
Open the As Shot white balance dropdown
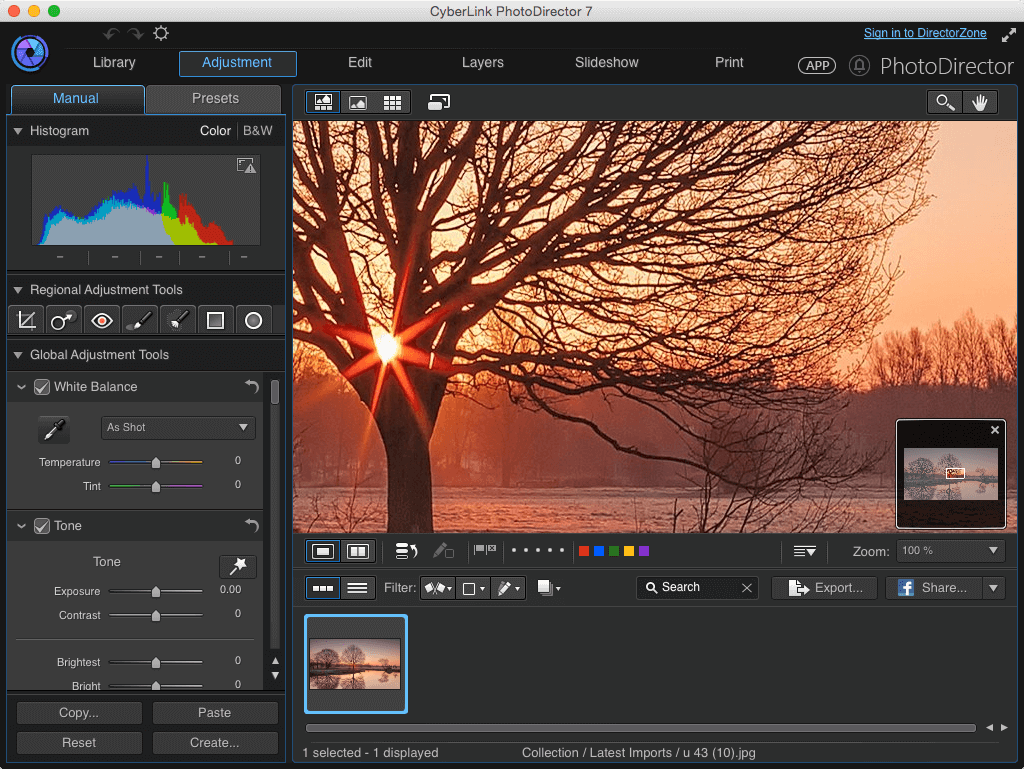click(x=178, y=428)
